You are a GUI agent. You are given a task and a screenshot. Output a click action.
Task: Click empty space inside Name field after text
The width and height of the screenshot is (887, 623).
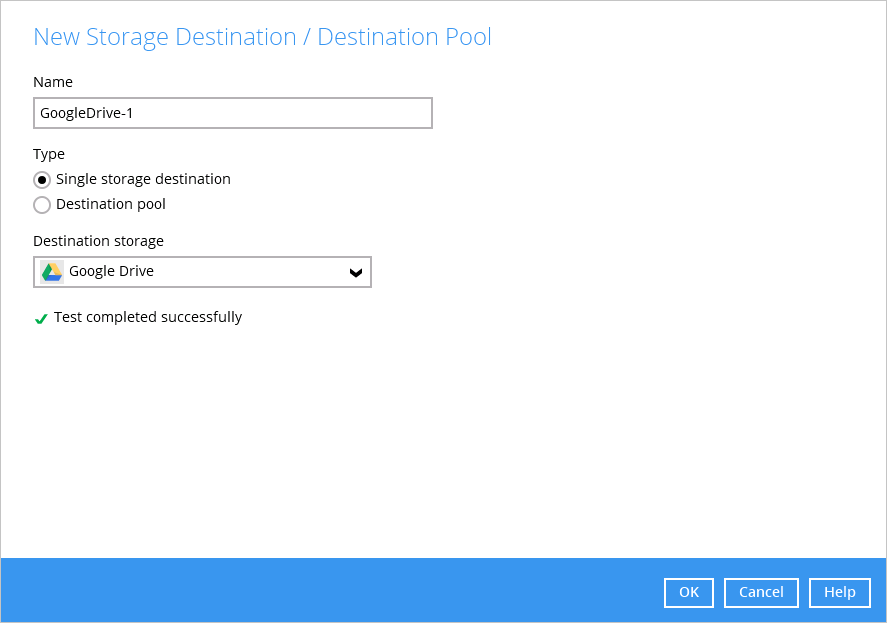click(283, 113)
